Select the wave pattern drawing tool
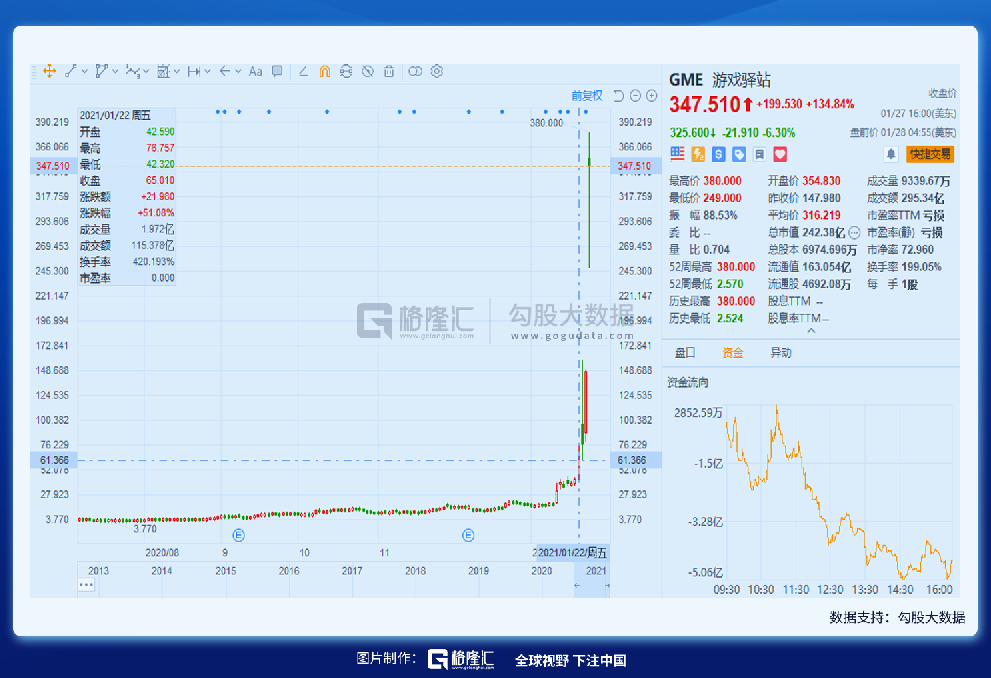 [133, 71]
